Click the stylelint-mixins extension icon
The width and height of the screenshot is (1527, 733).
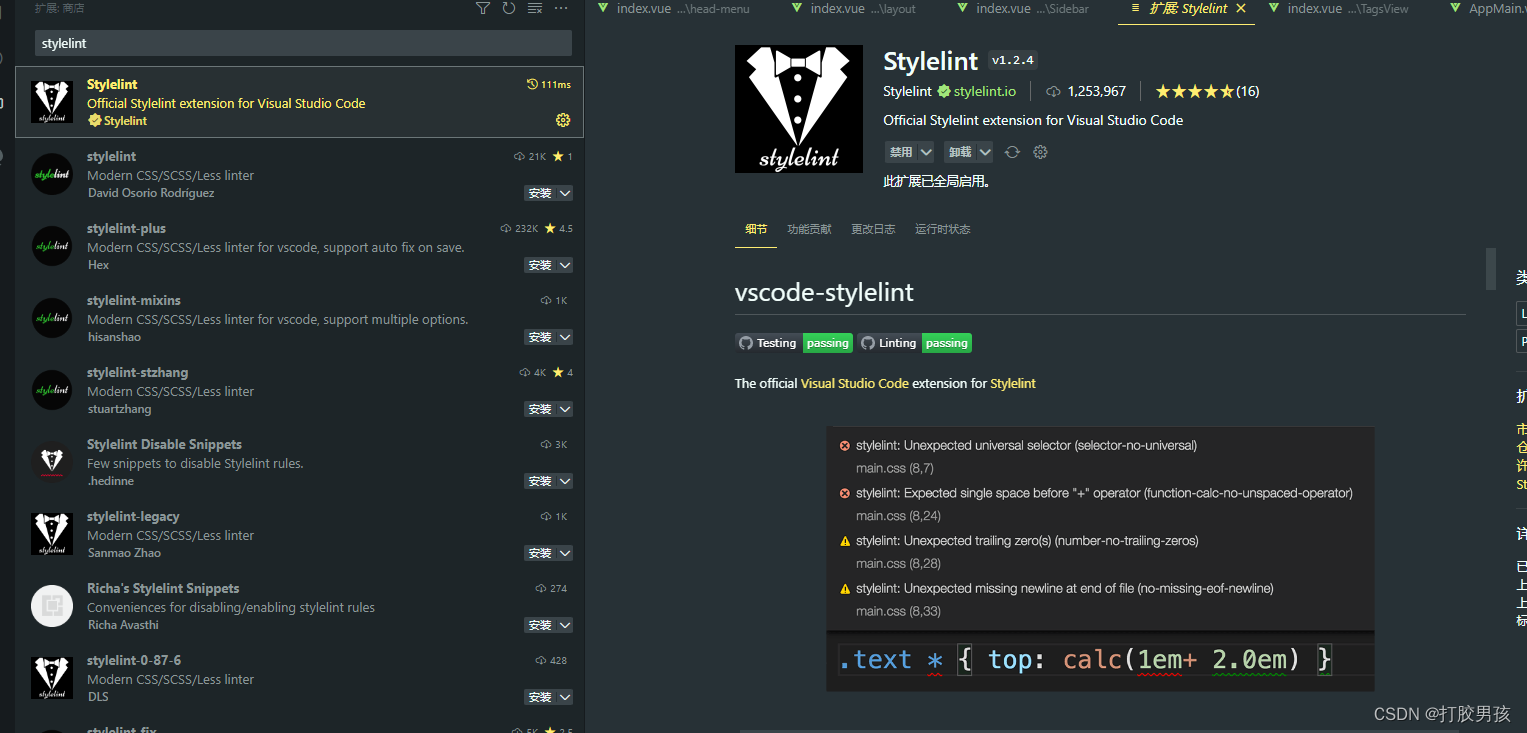click(x=52, y=318)
